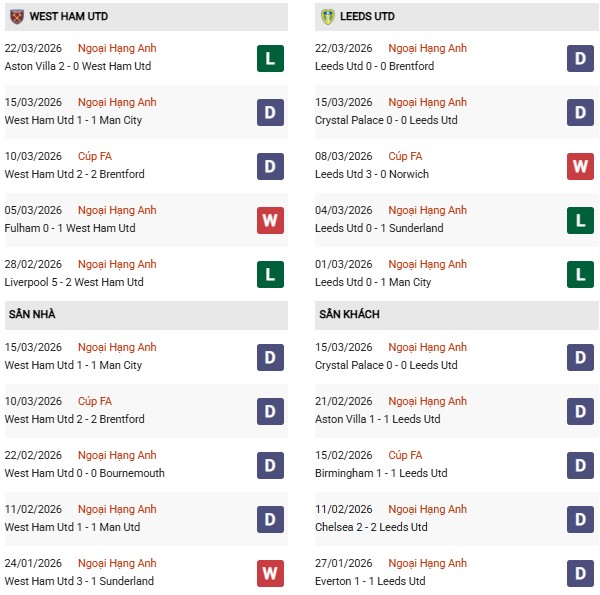Click the Sân Khách section header
Image resolution: width=600 pixels, height=595 pixels.
tap(349, 314)
